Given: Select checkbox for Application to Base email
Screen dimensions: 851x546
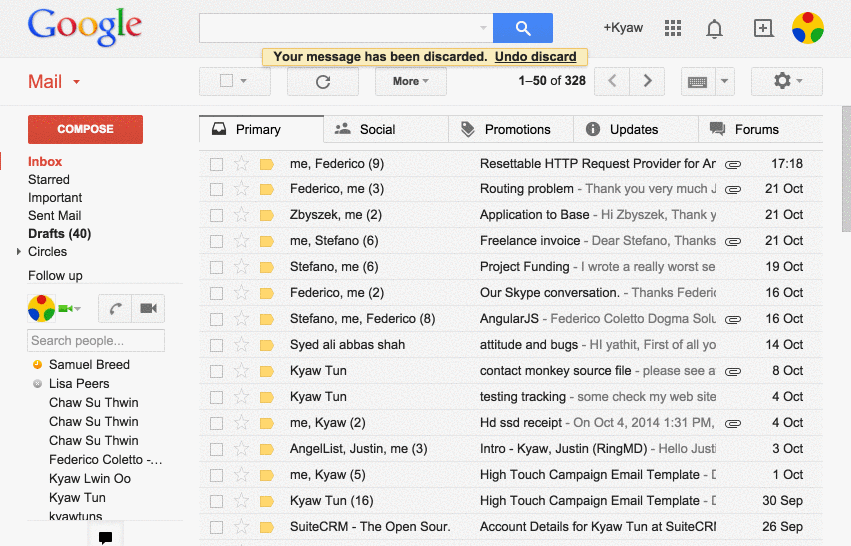Looking at the screenshot, I should pyautogui.click(x=217, y=215).
